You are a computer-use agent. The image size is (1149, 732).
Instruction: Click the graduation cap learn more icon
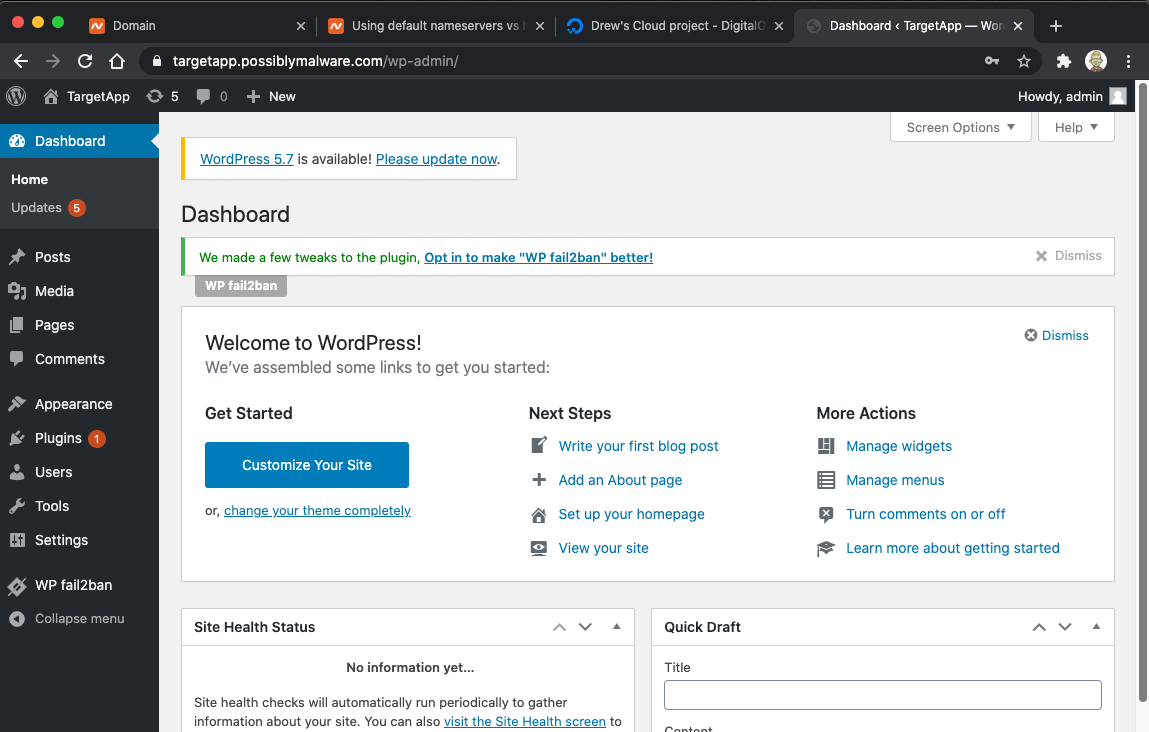coord(826,548)
